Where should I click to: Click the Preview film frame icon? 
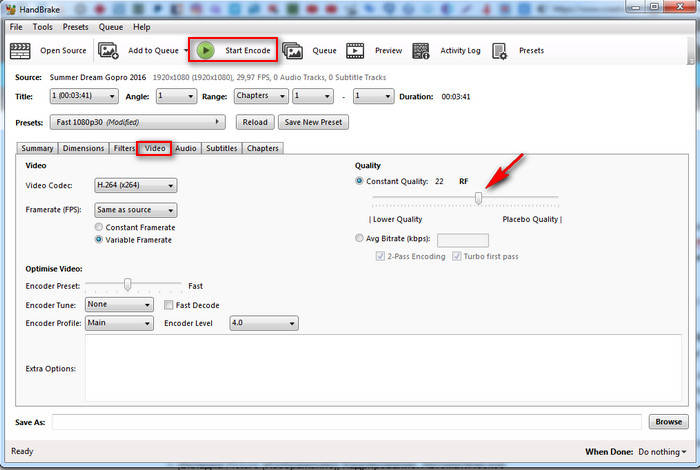pos(355,51)
